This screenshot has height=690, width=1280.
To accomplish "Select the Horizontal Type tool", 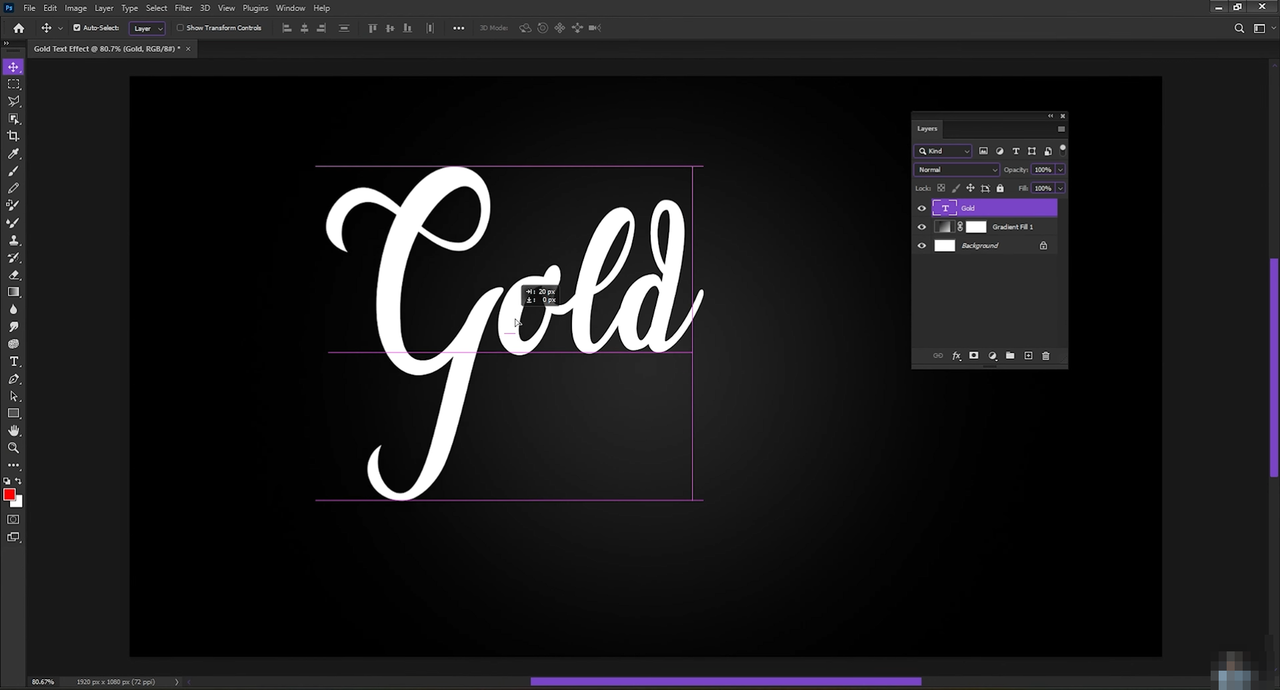I will click(x=13, y=361).
